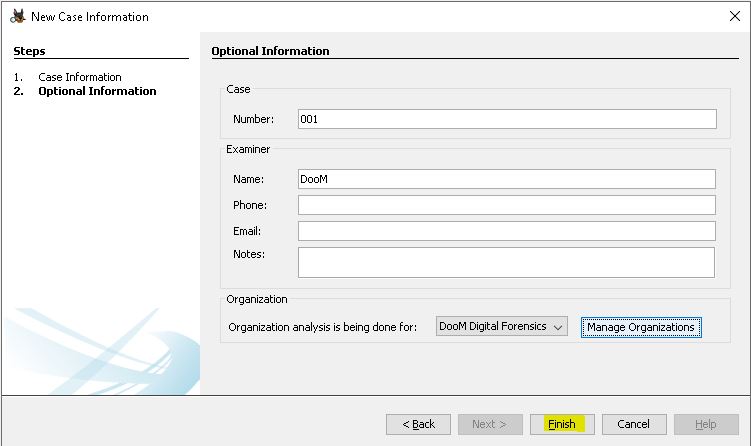Place cursor in the Notes text area
Image resolution: width=751 pixels, height=446 pixels.
pyautogui.click(x=507, y=262)
